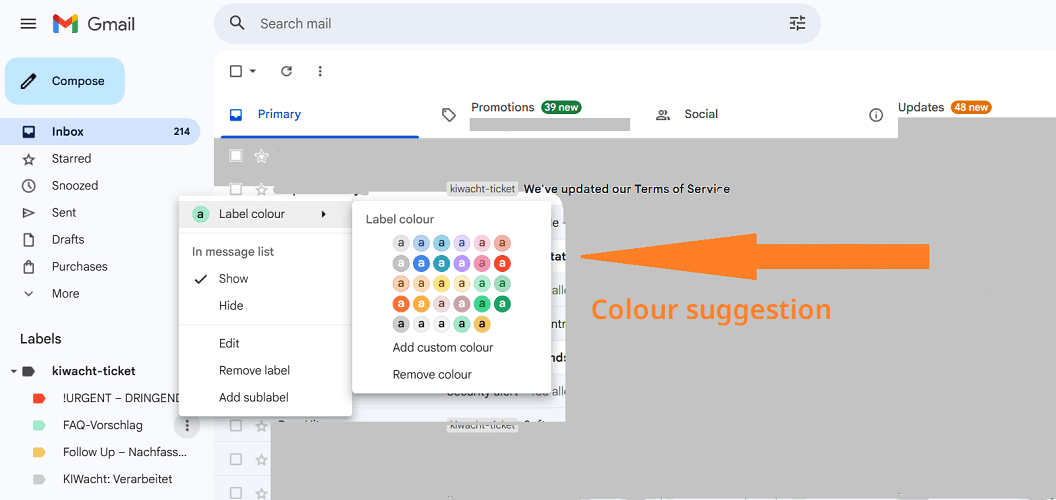Open Label colour submenu item
1056x500 pixels.
(x=265, y=214)
